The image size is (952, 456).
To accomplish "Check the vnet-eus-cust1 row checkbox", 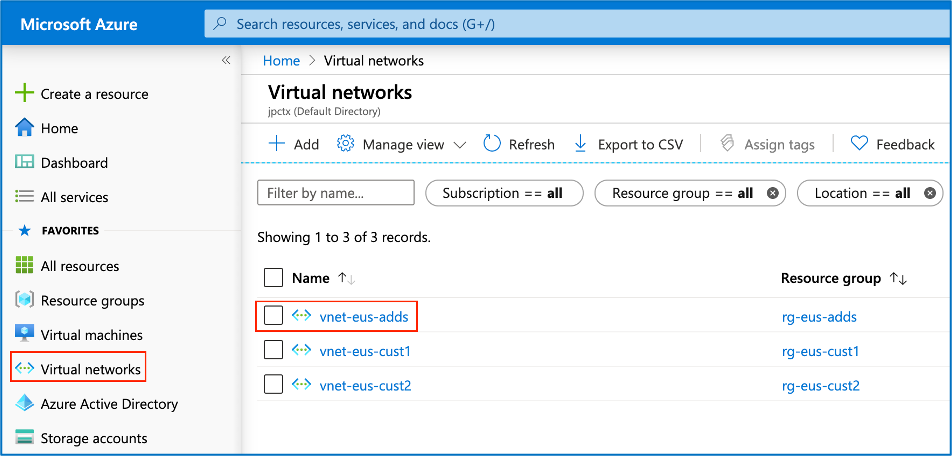I will [x=273, y=351].
